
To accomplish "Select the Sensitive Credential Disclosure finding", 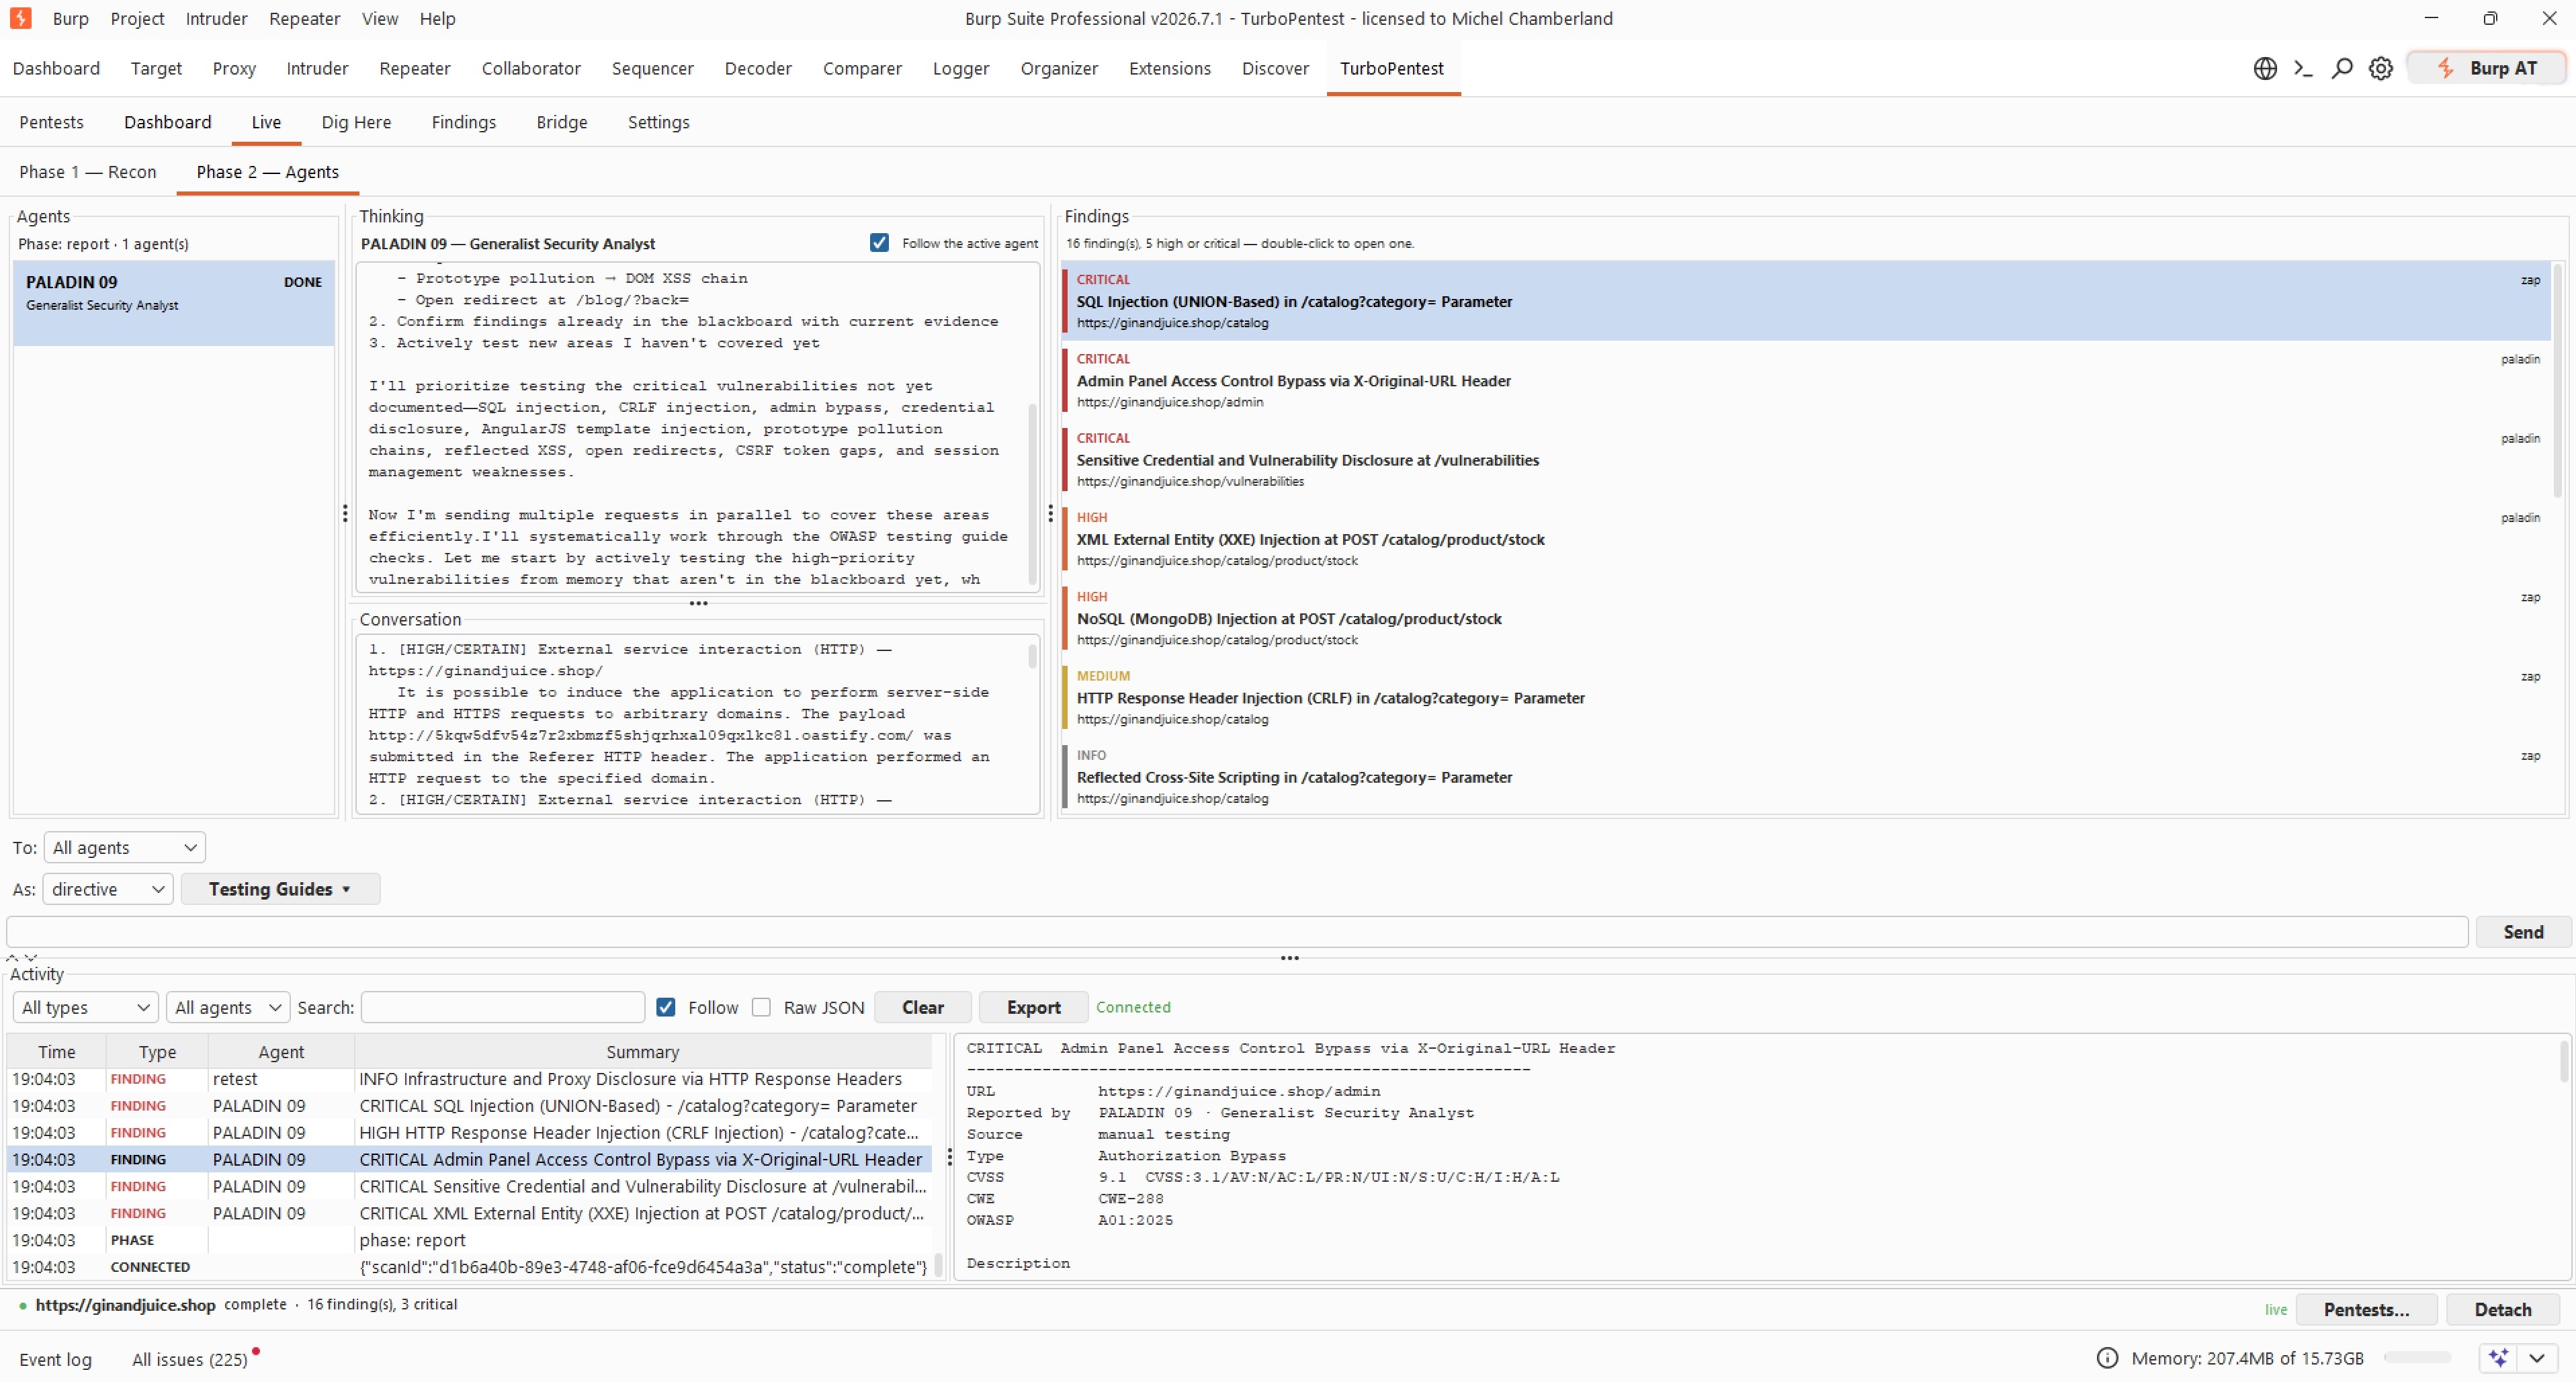I will click(x=1806, y=459).
